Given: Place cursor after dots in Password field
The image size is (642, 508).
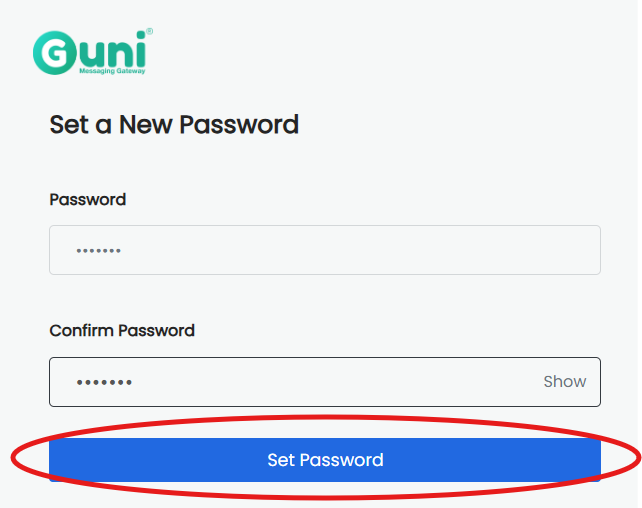Looking at the screenshot, I should point(122,251).
